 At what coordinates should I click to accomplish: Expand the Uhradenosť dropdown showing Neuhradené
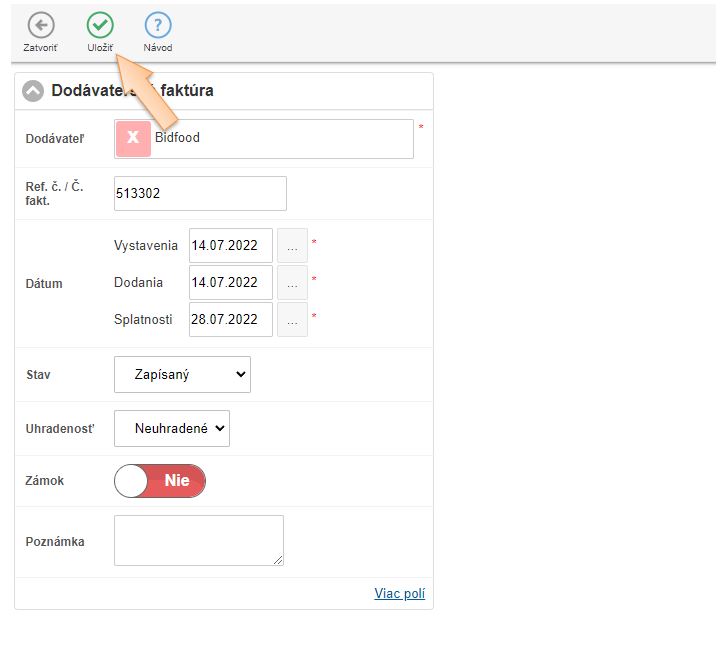pos(172,428)
